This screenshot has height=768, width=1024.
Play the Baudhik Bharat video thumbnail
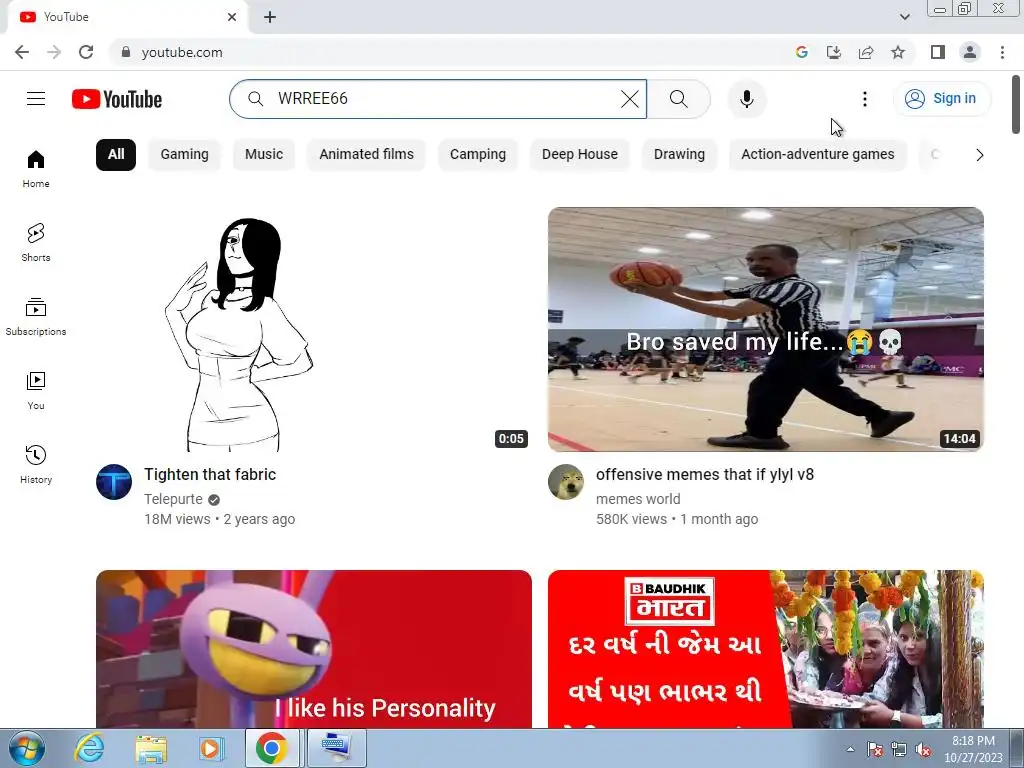click(x=765, y=649)
